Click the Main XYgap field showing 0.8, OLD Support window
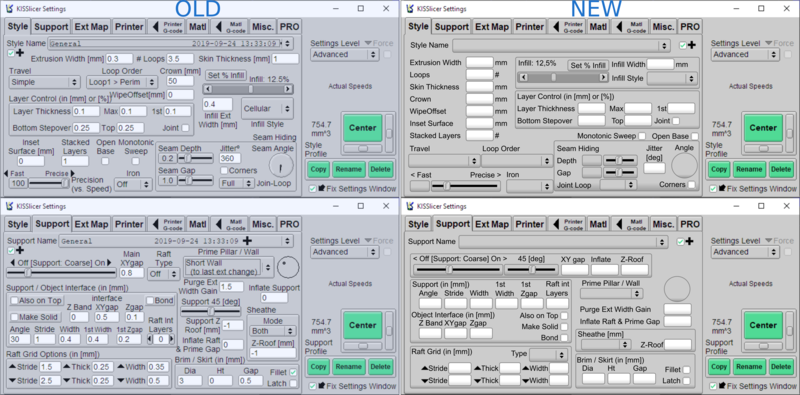 pos(132,273)
